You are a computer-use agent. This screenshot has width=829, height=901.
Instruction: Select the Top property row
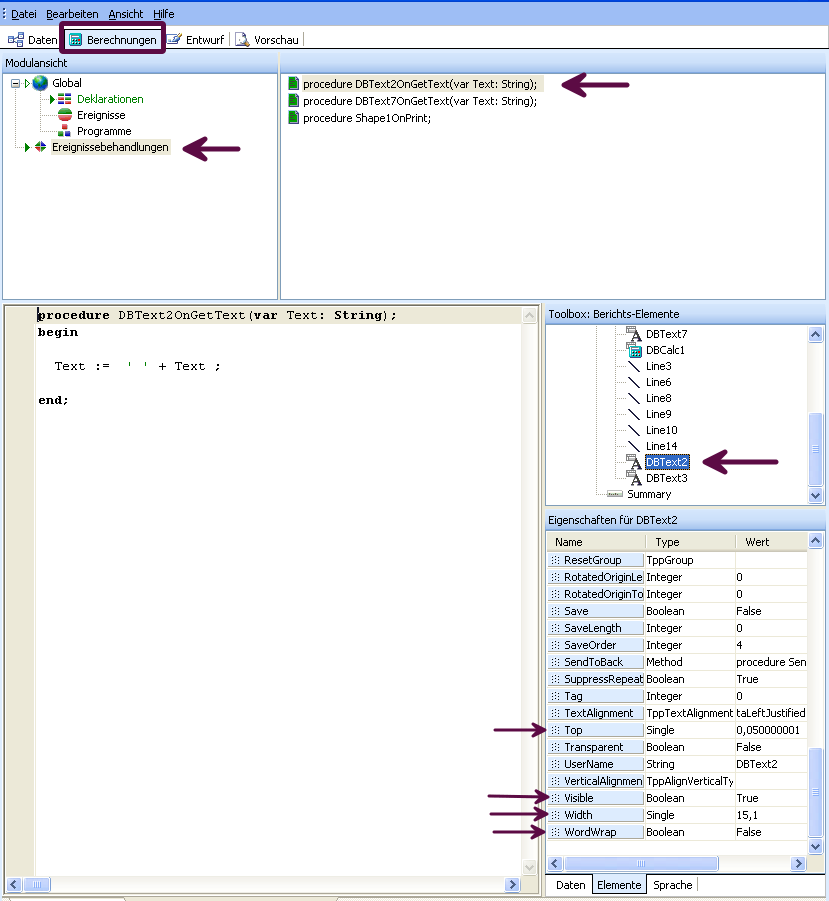(677, 730)
